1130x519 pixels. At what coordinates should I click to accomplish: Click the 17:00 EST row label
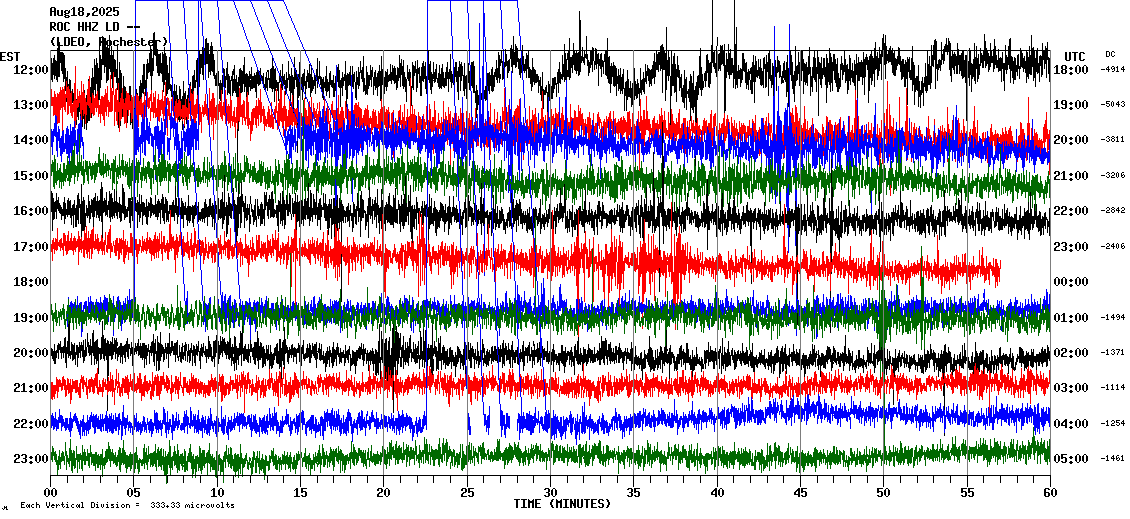pos(30,247)
